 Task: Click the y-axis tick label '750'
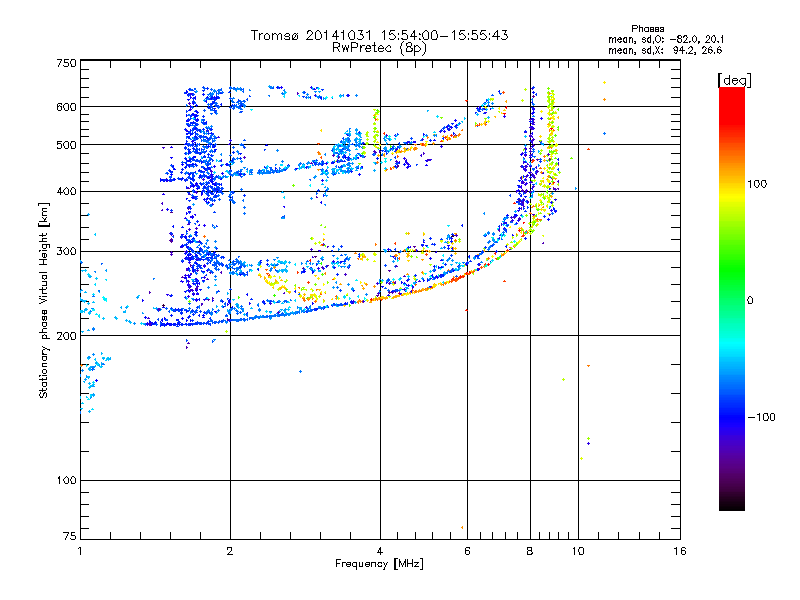[66, 63]
